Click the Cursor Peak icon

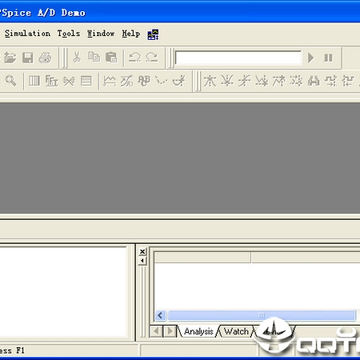pyautogui.click(x=210, y=81)
